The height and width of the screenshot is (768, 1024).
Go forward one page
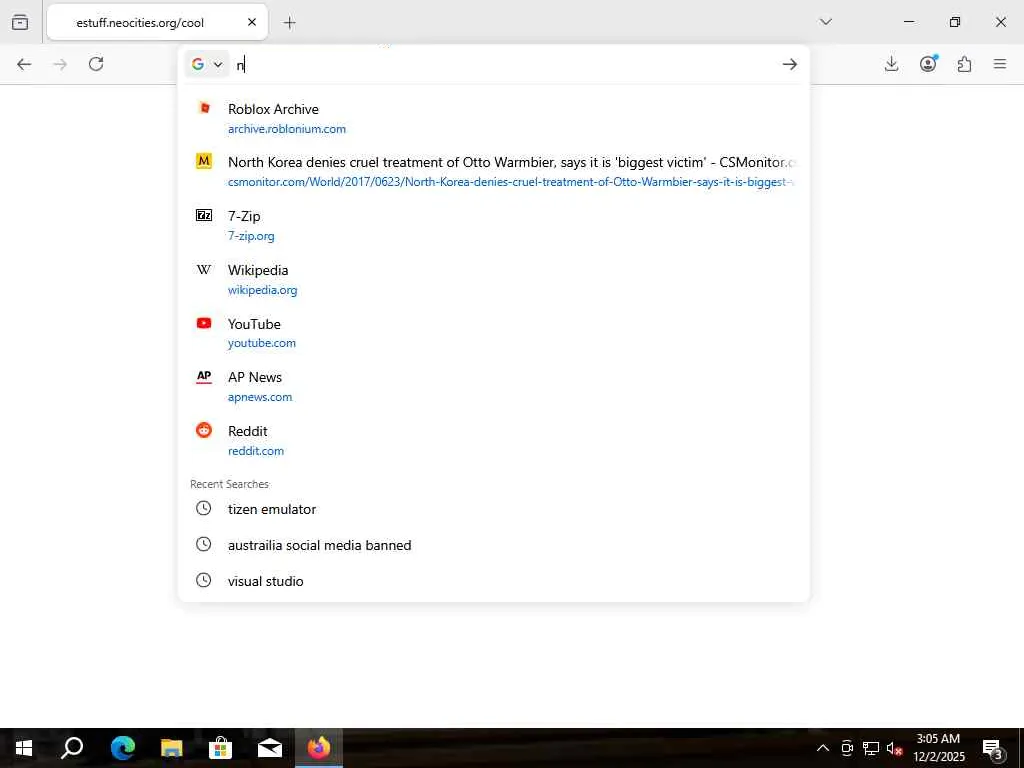60,64
